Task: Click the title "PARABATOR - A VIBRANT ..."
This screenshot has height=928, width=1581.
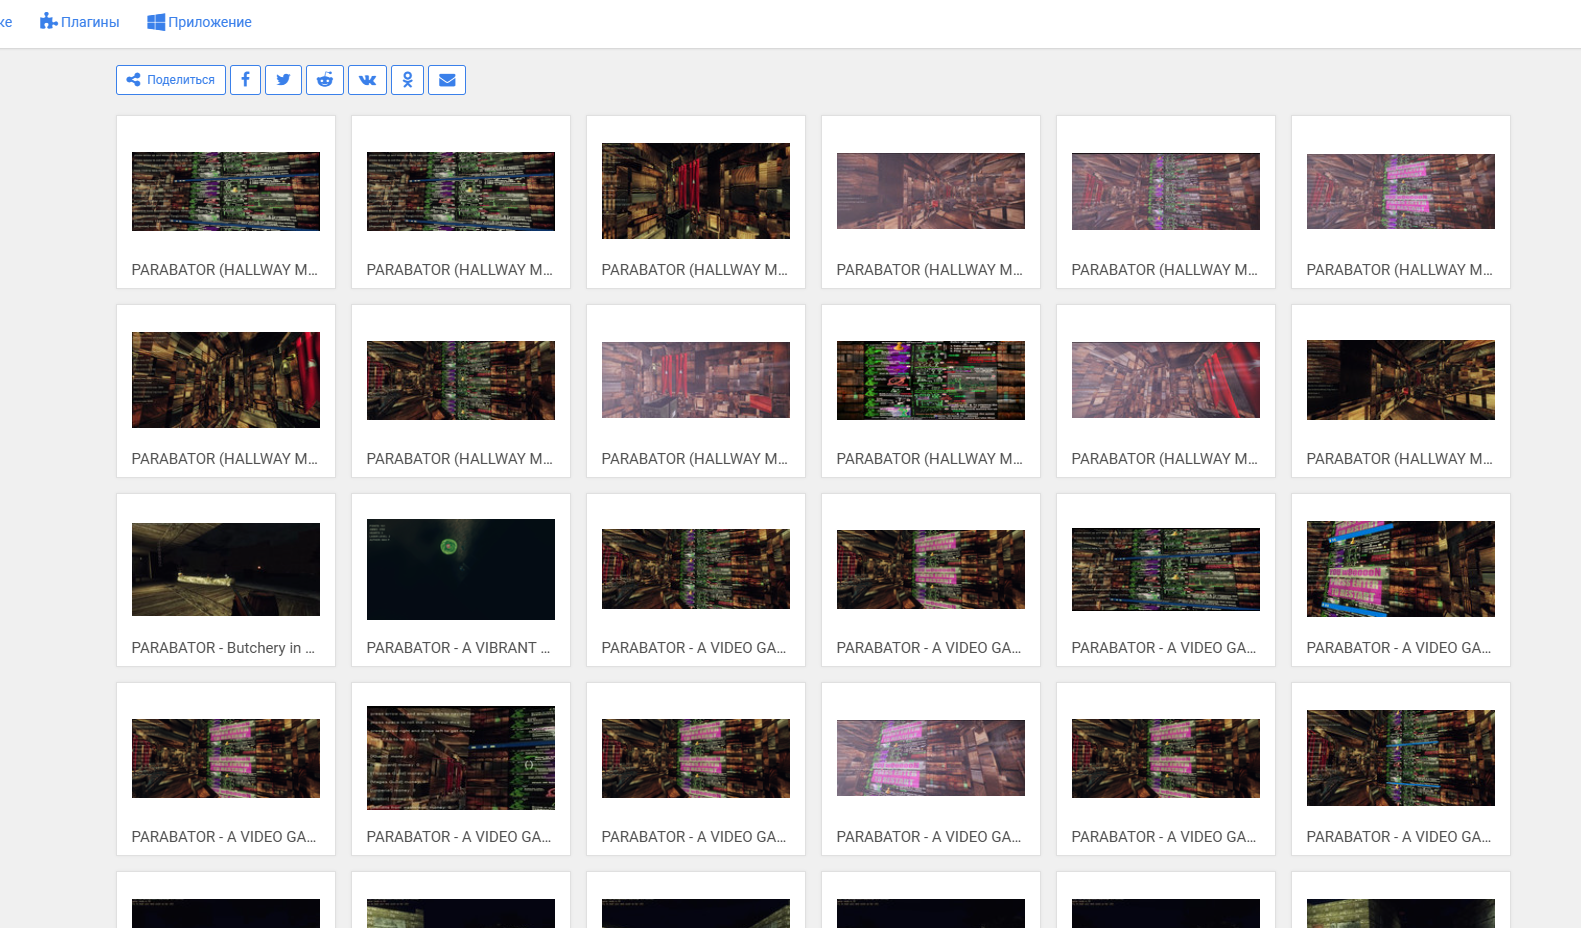Action: tap(458, 648)
